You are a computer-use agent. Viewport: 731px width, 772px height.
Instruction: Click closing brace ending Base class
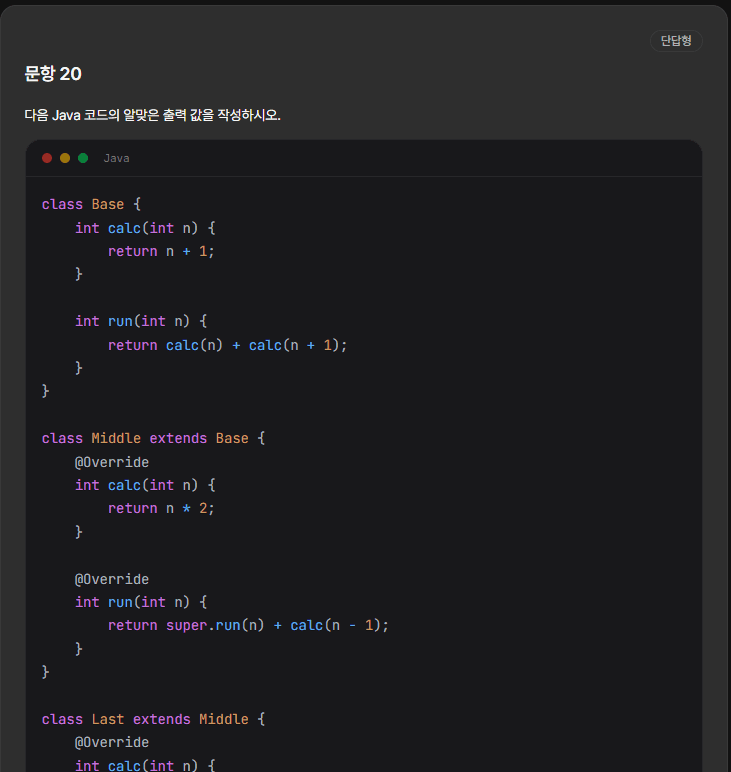point(45,391)
